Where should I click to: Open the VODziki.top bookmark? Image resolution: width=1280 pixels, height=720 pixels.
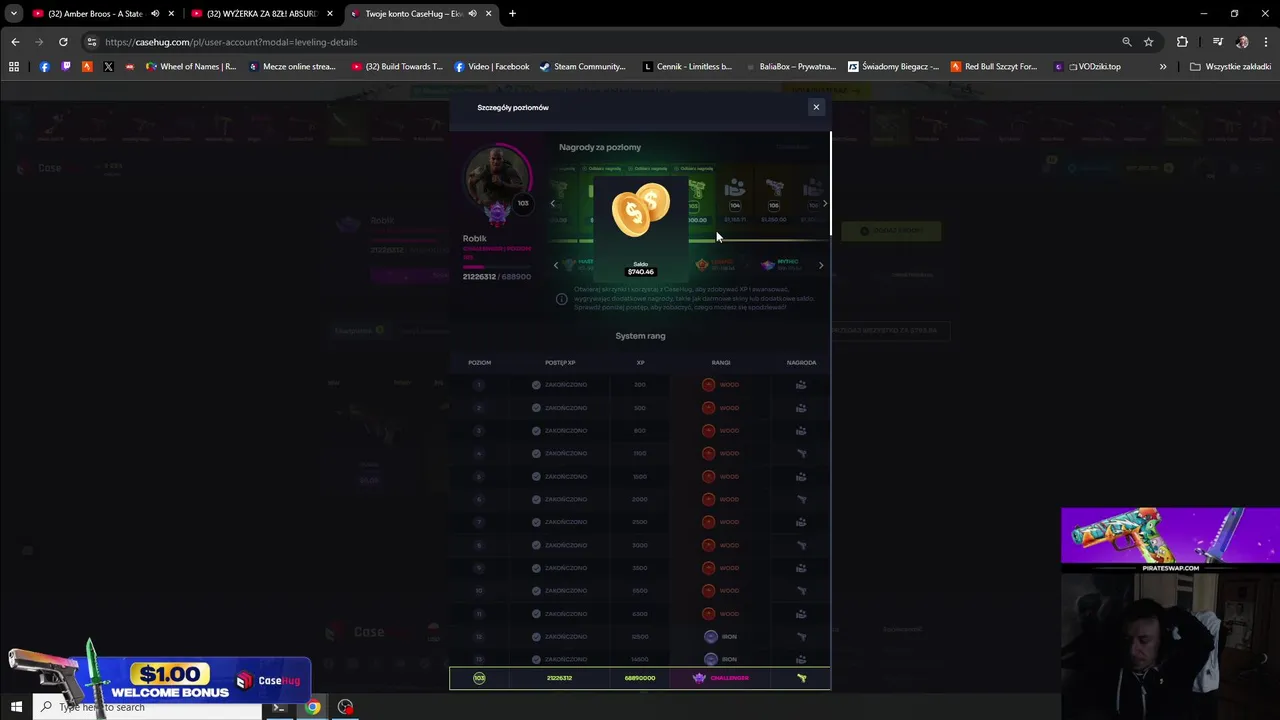1087,67
